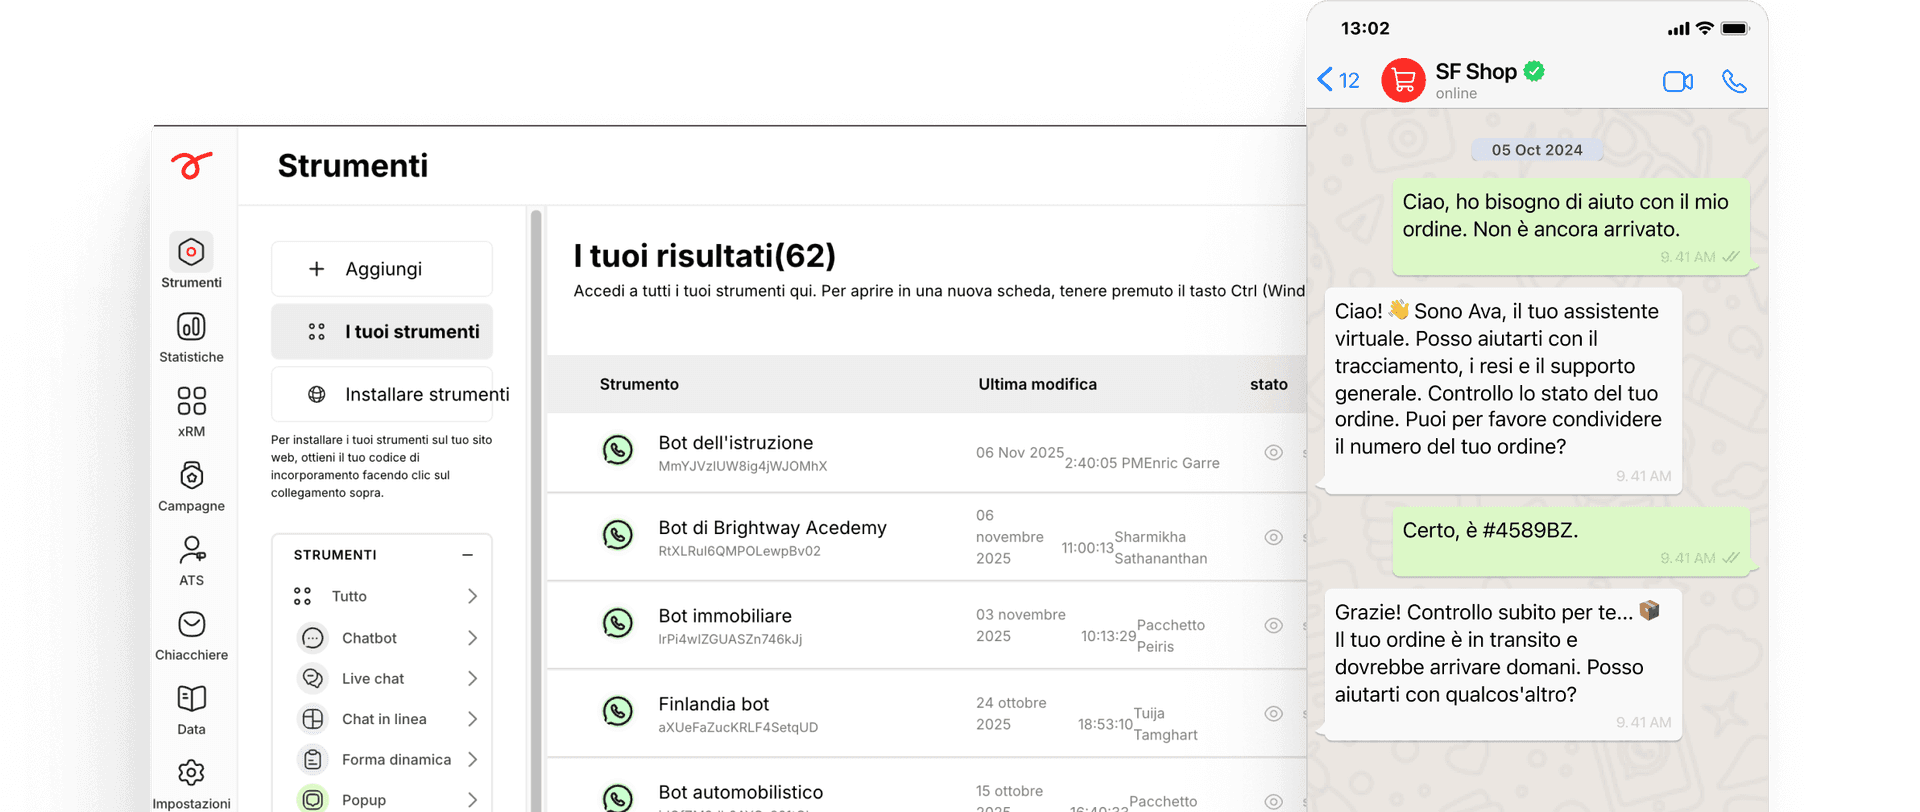Viewport: 1920px width, 812px height.
Task: Toggle eye icon for Bot di Brightway Acedemy
Action: click(1273, 538)
